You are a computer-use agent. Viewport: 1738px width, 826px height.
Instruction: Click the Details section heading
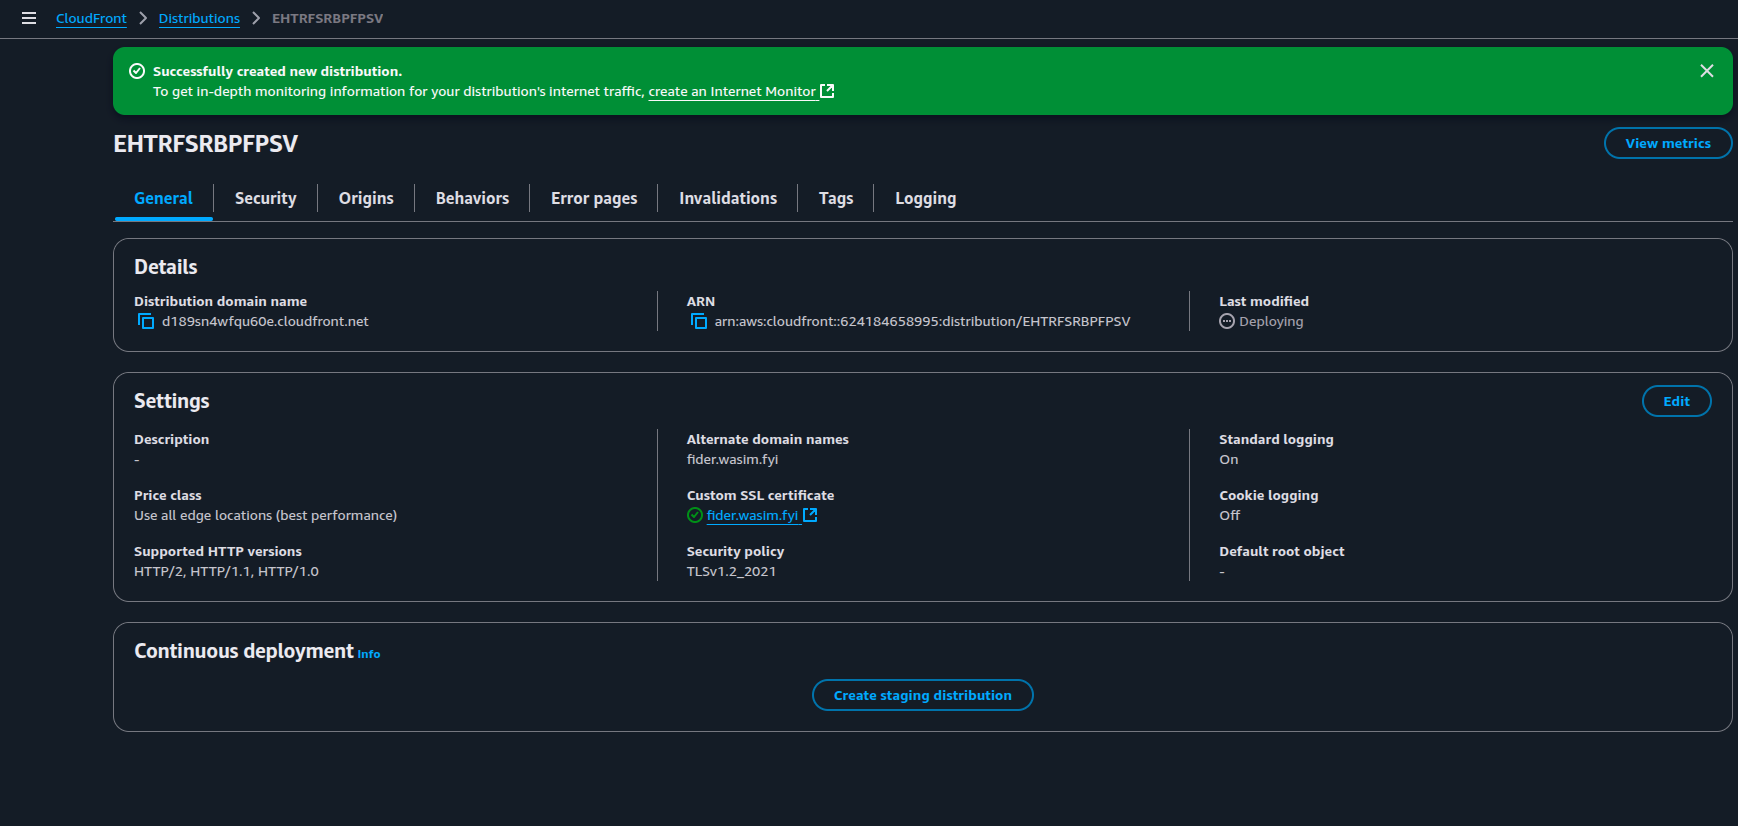coord(166,267)
